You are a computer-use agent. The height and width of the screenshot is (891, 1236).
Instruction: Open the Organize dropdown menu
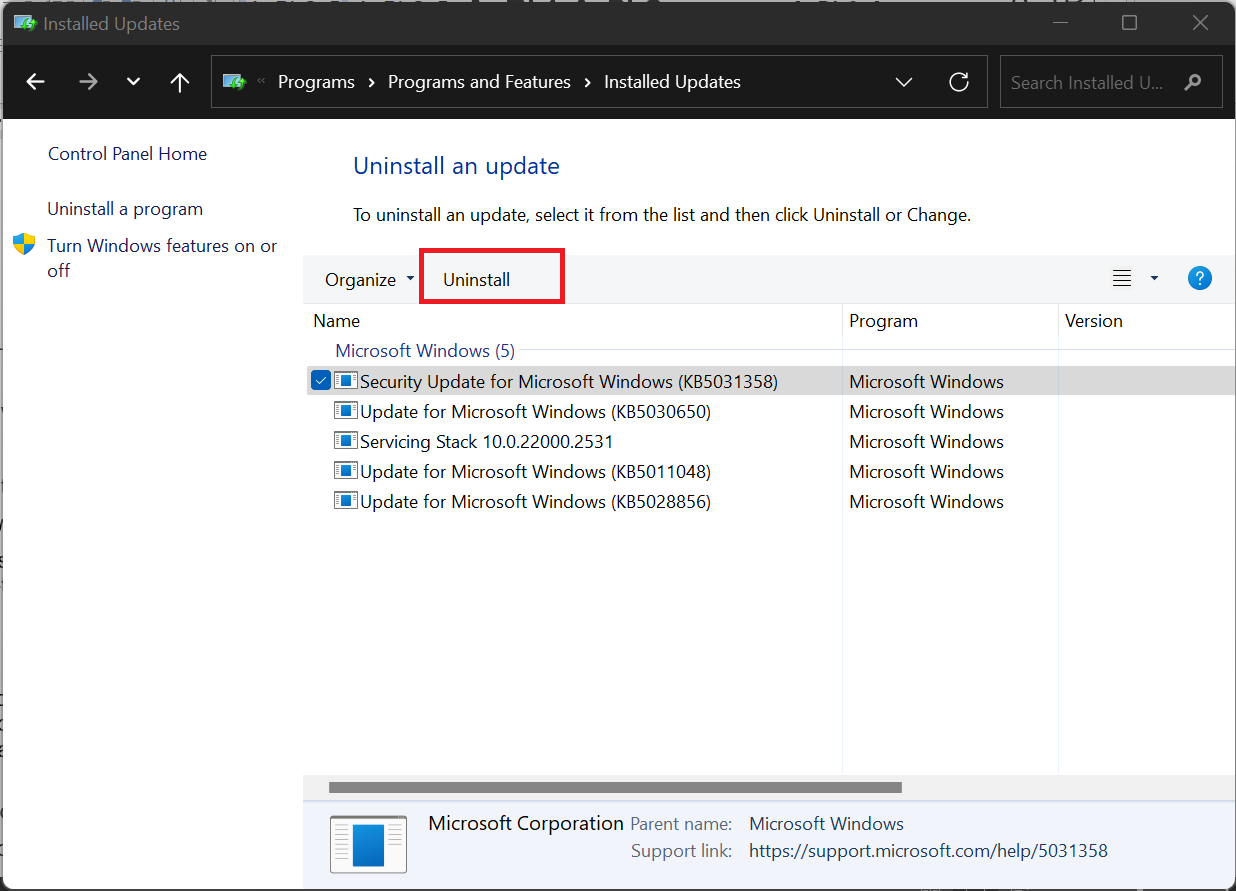click(x=369, y=280)
